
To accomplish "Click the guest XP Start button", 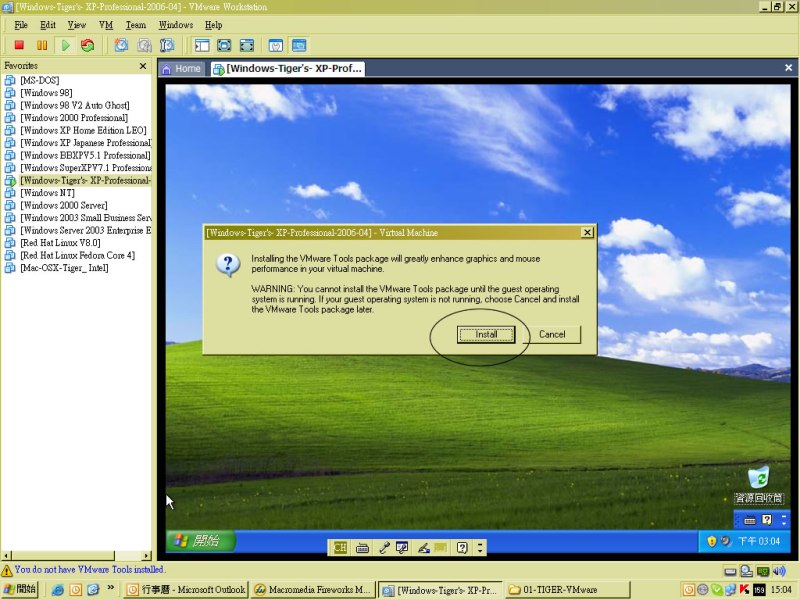I will pos(201,541).
